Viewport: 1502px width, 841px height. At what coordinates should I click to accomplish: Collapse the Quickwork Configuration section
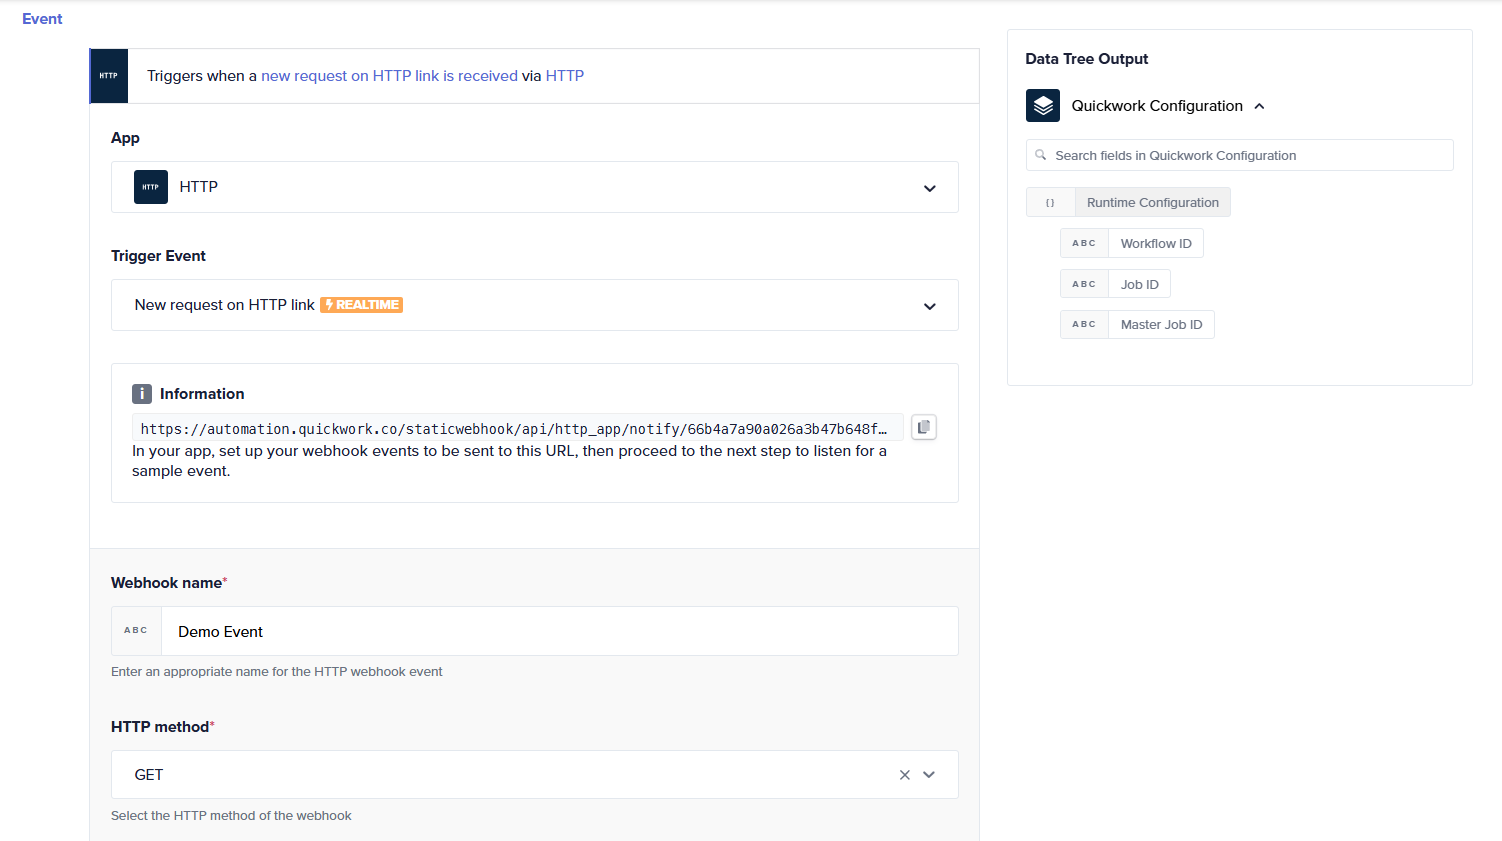[1259, 106]
